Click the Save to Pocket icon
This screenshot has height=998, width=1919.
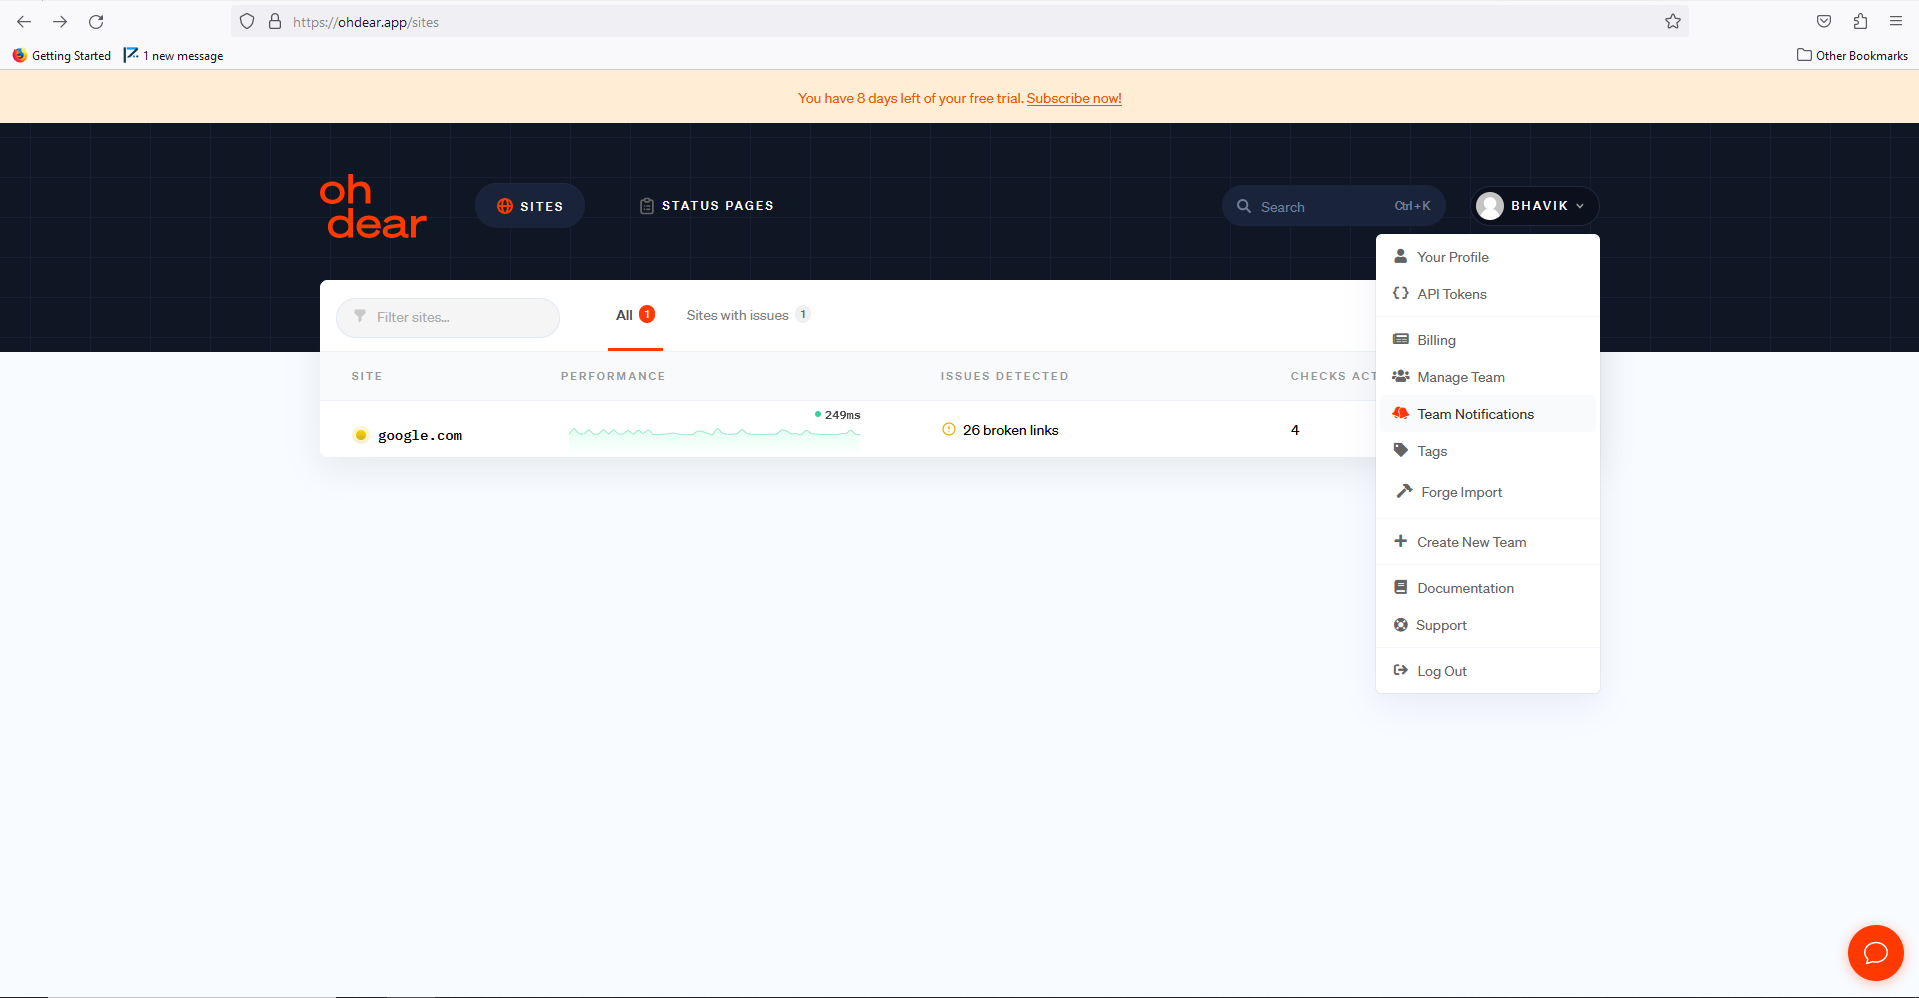[1824, 21]
